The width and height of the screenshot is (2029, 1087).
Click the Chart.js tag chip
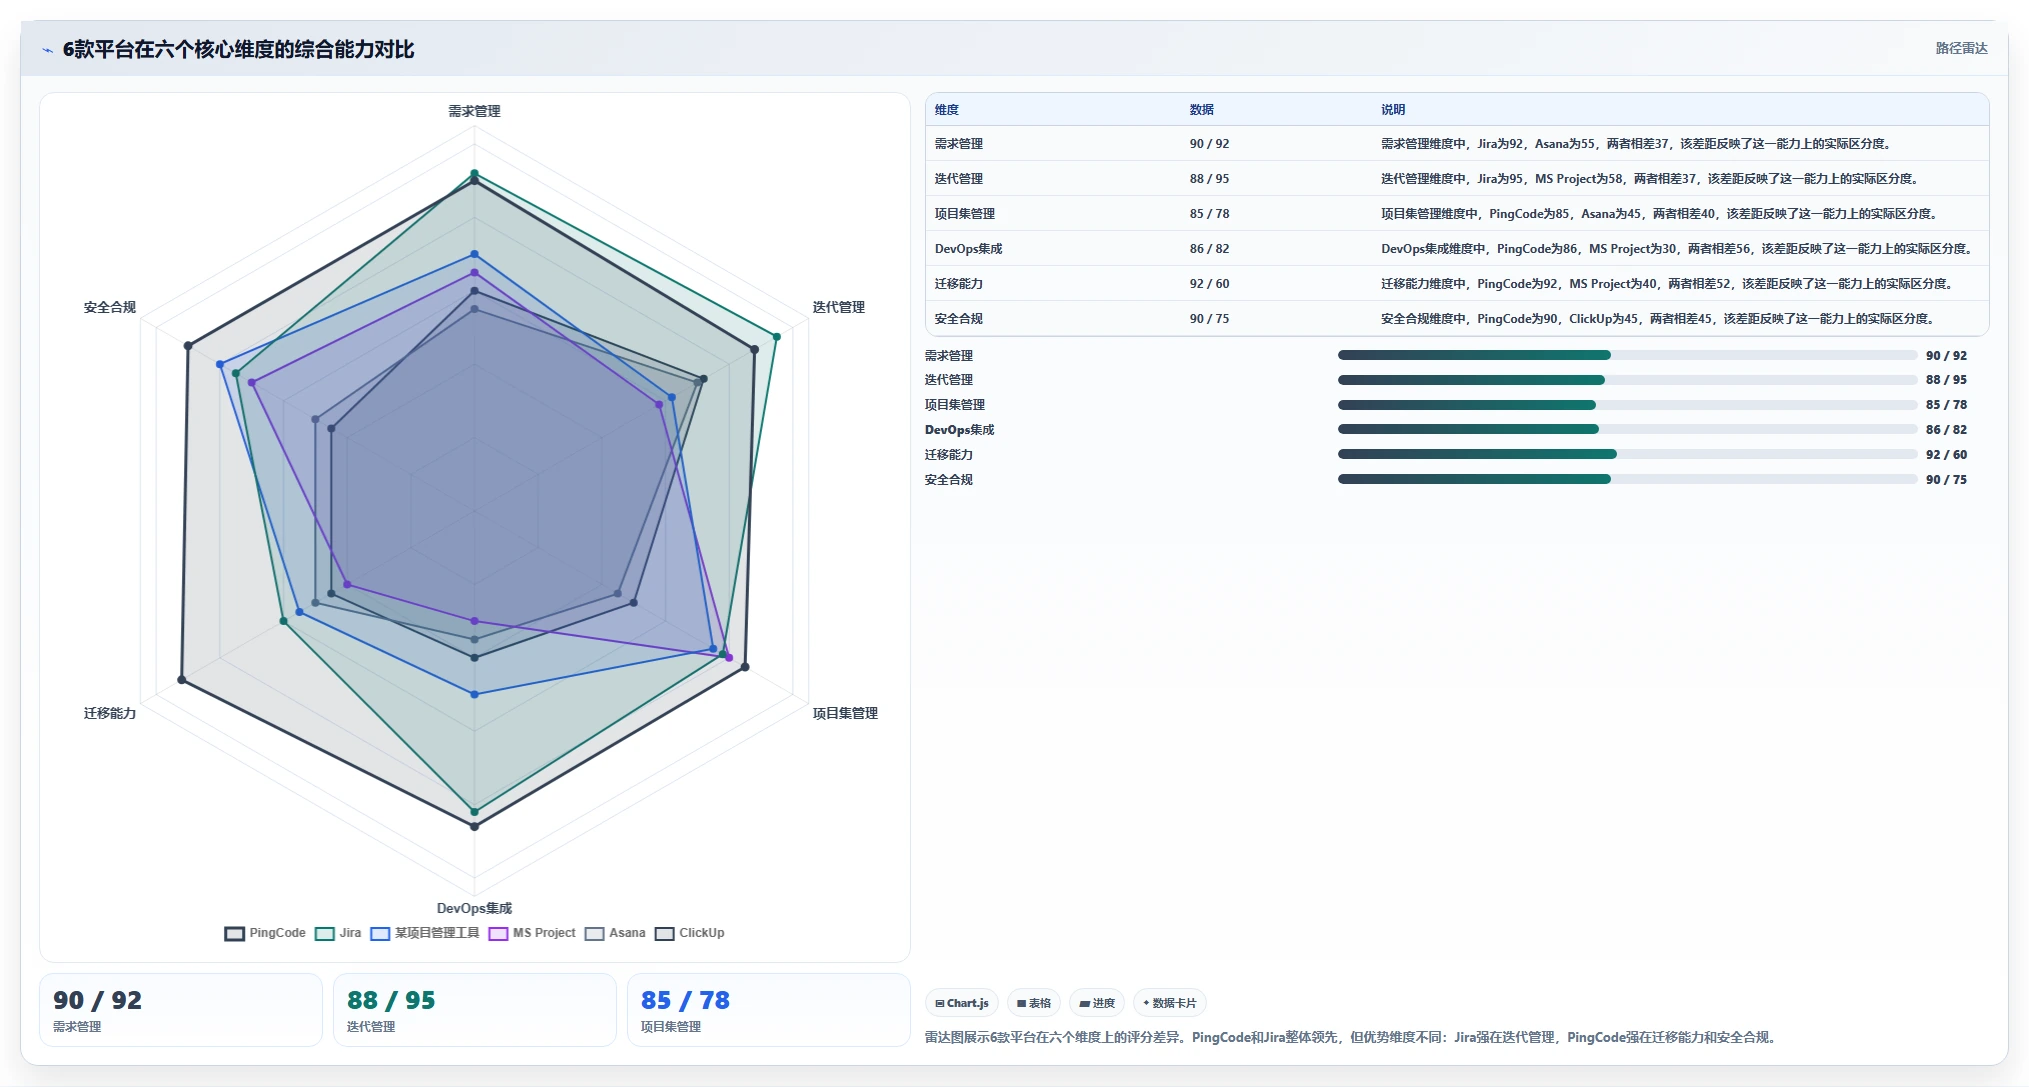coord(962,1003)
